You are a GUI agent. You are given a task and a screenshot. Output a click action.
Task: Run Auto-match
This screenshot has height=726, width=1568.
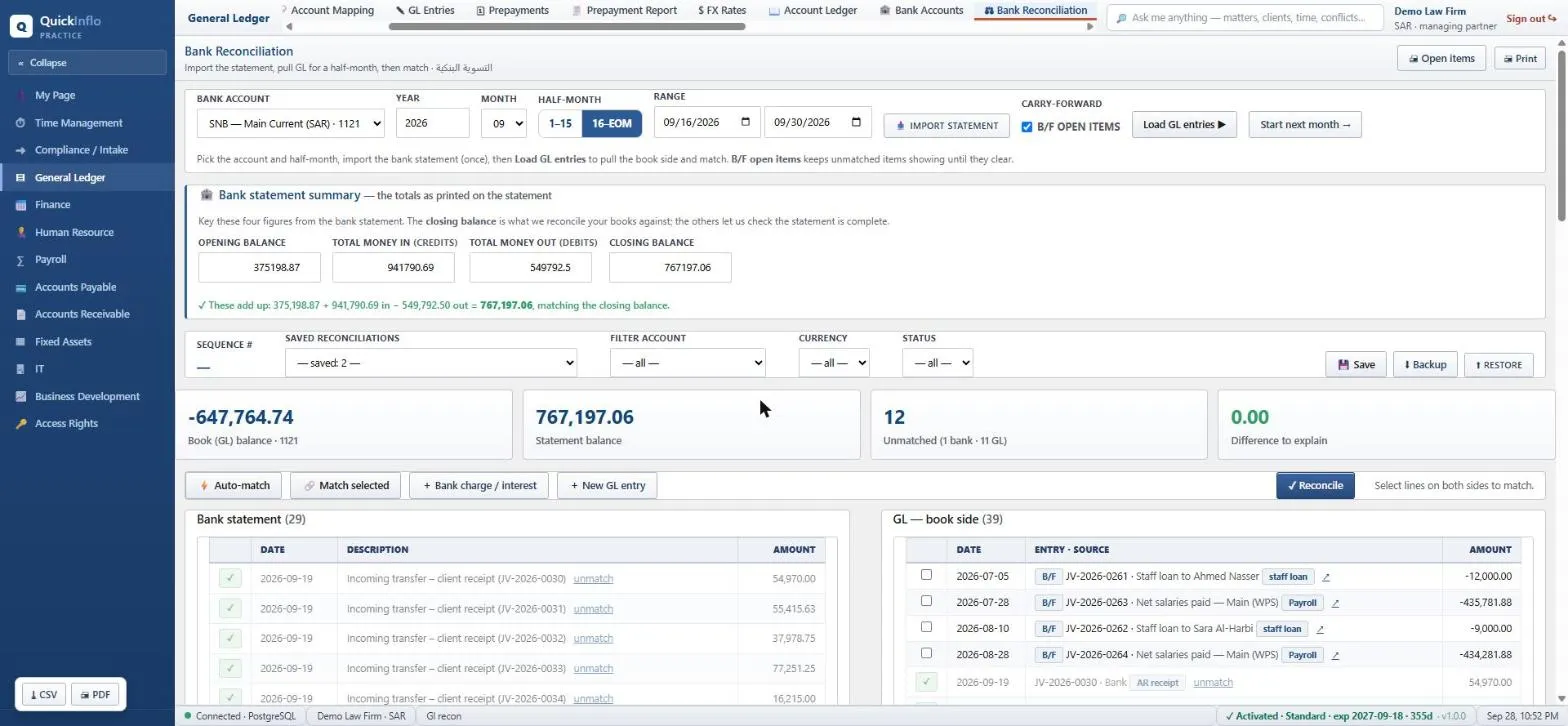pos(234,485)
